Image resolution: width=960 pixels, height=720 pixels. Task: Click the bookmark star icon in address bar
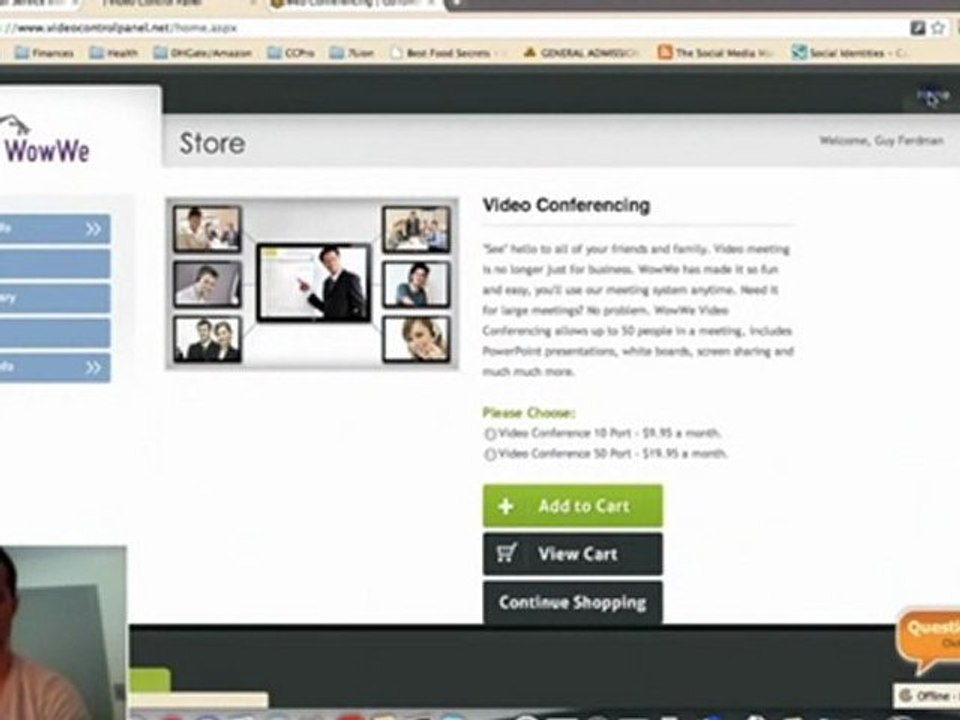point(938,28)
